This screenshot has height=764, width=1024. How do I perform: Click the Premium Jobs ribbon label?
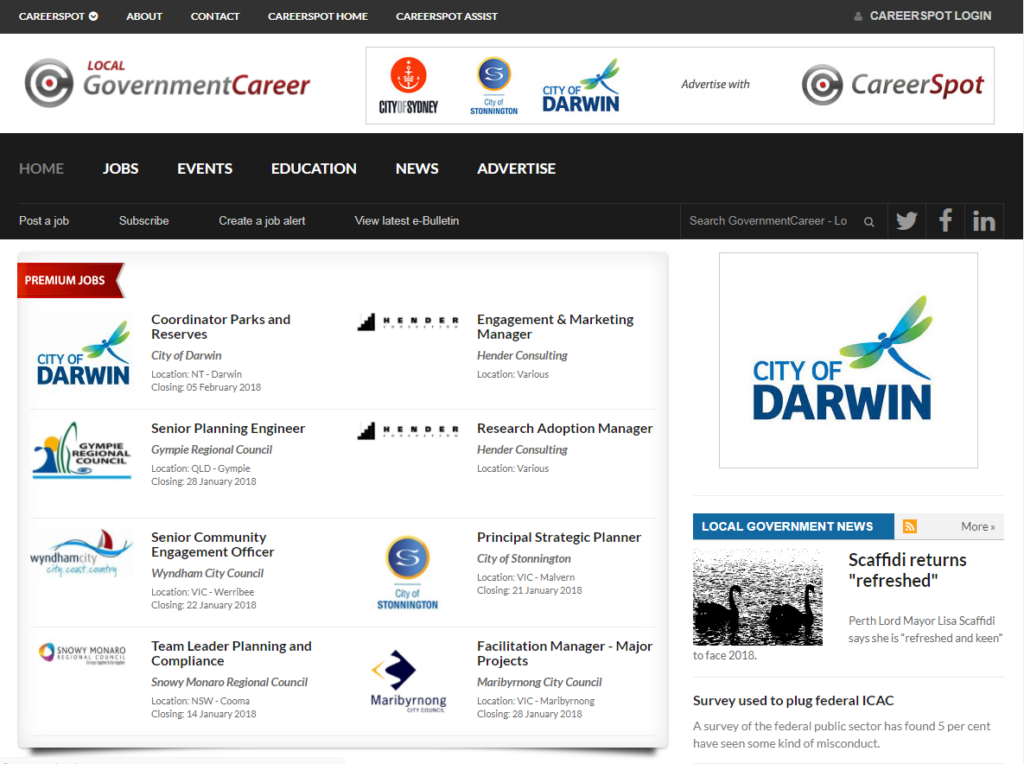pyautogui.click(x=69, y=280)
